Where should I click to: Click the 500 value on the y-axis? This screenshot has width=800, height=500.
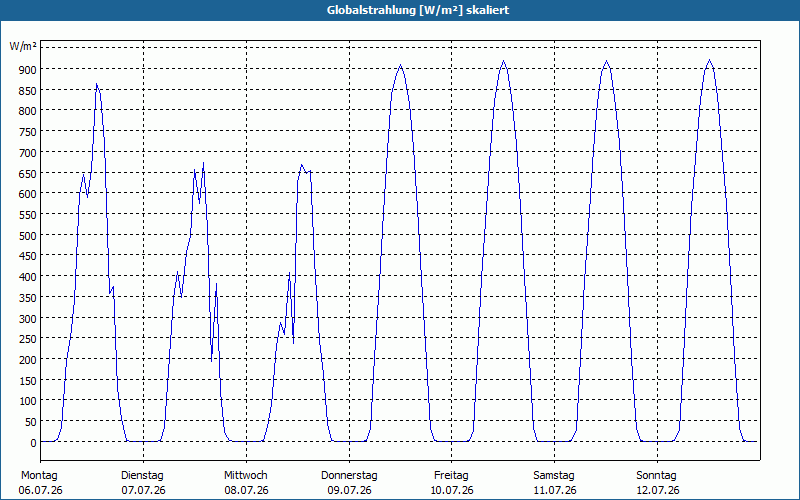pos(29,236)
